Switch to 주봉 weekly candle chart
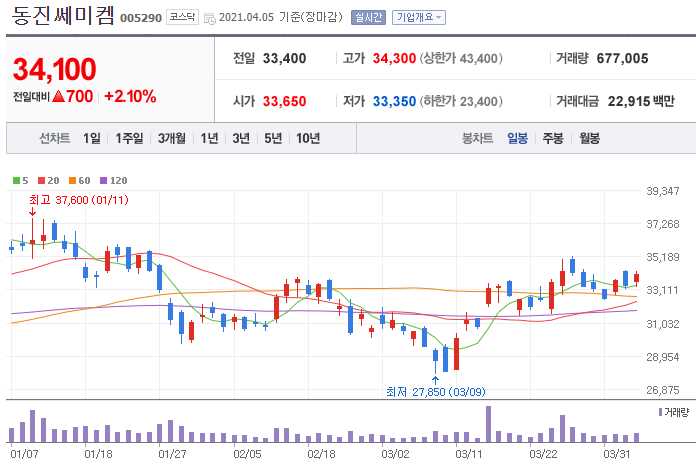Screen dimensions: 696x468 553,138
